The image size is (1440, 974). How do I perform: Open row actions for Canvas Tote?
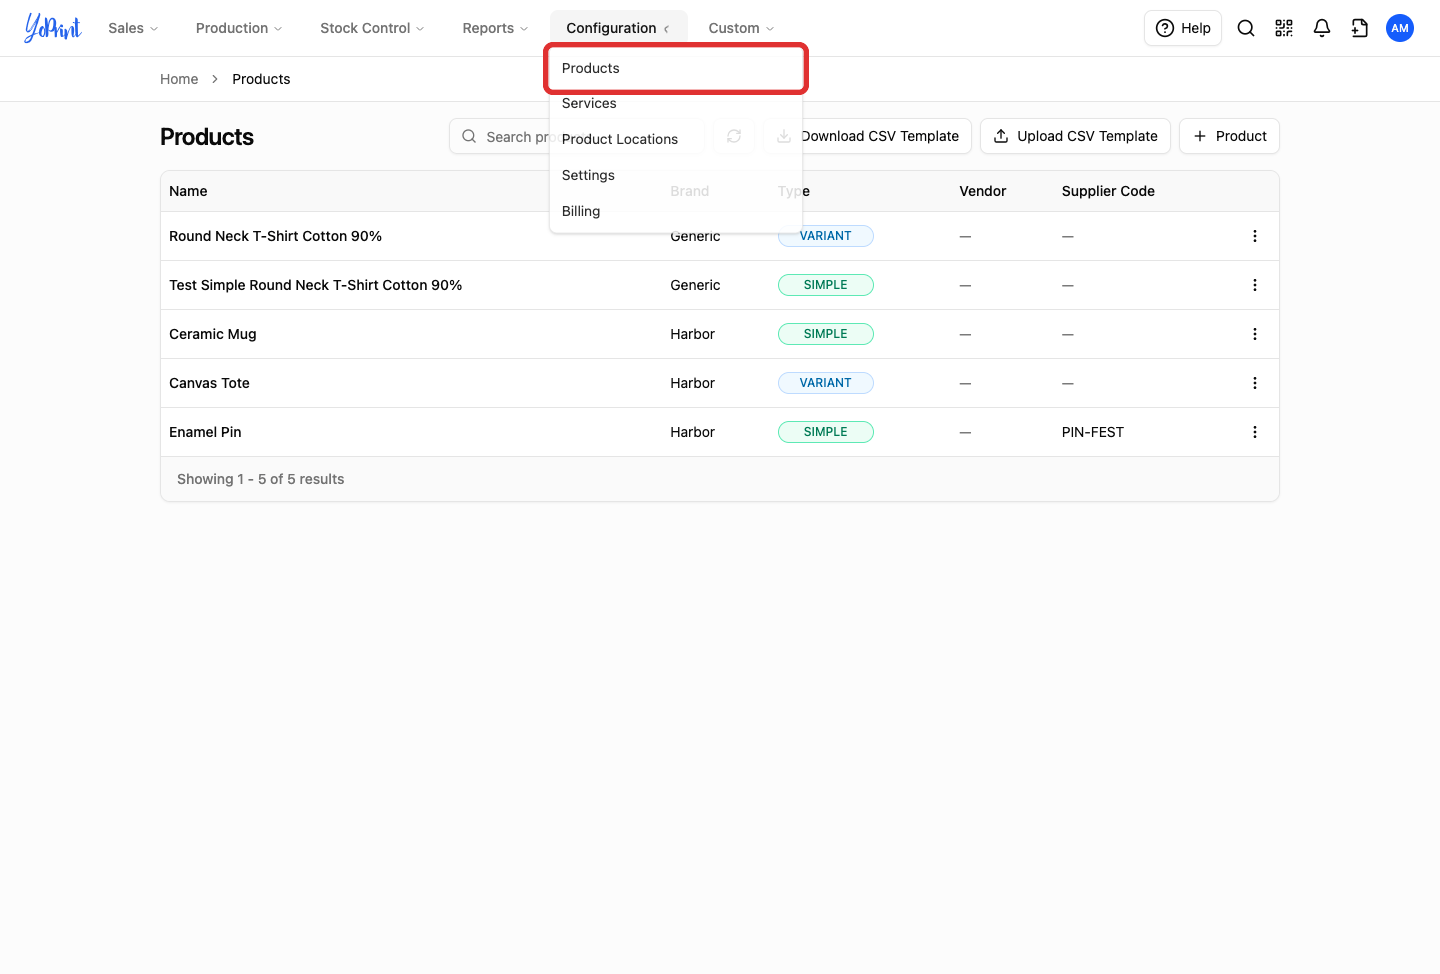coord(1255,383)
